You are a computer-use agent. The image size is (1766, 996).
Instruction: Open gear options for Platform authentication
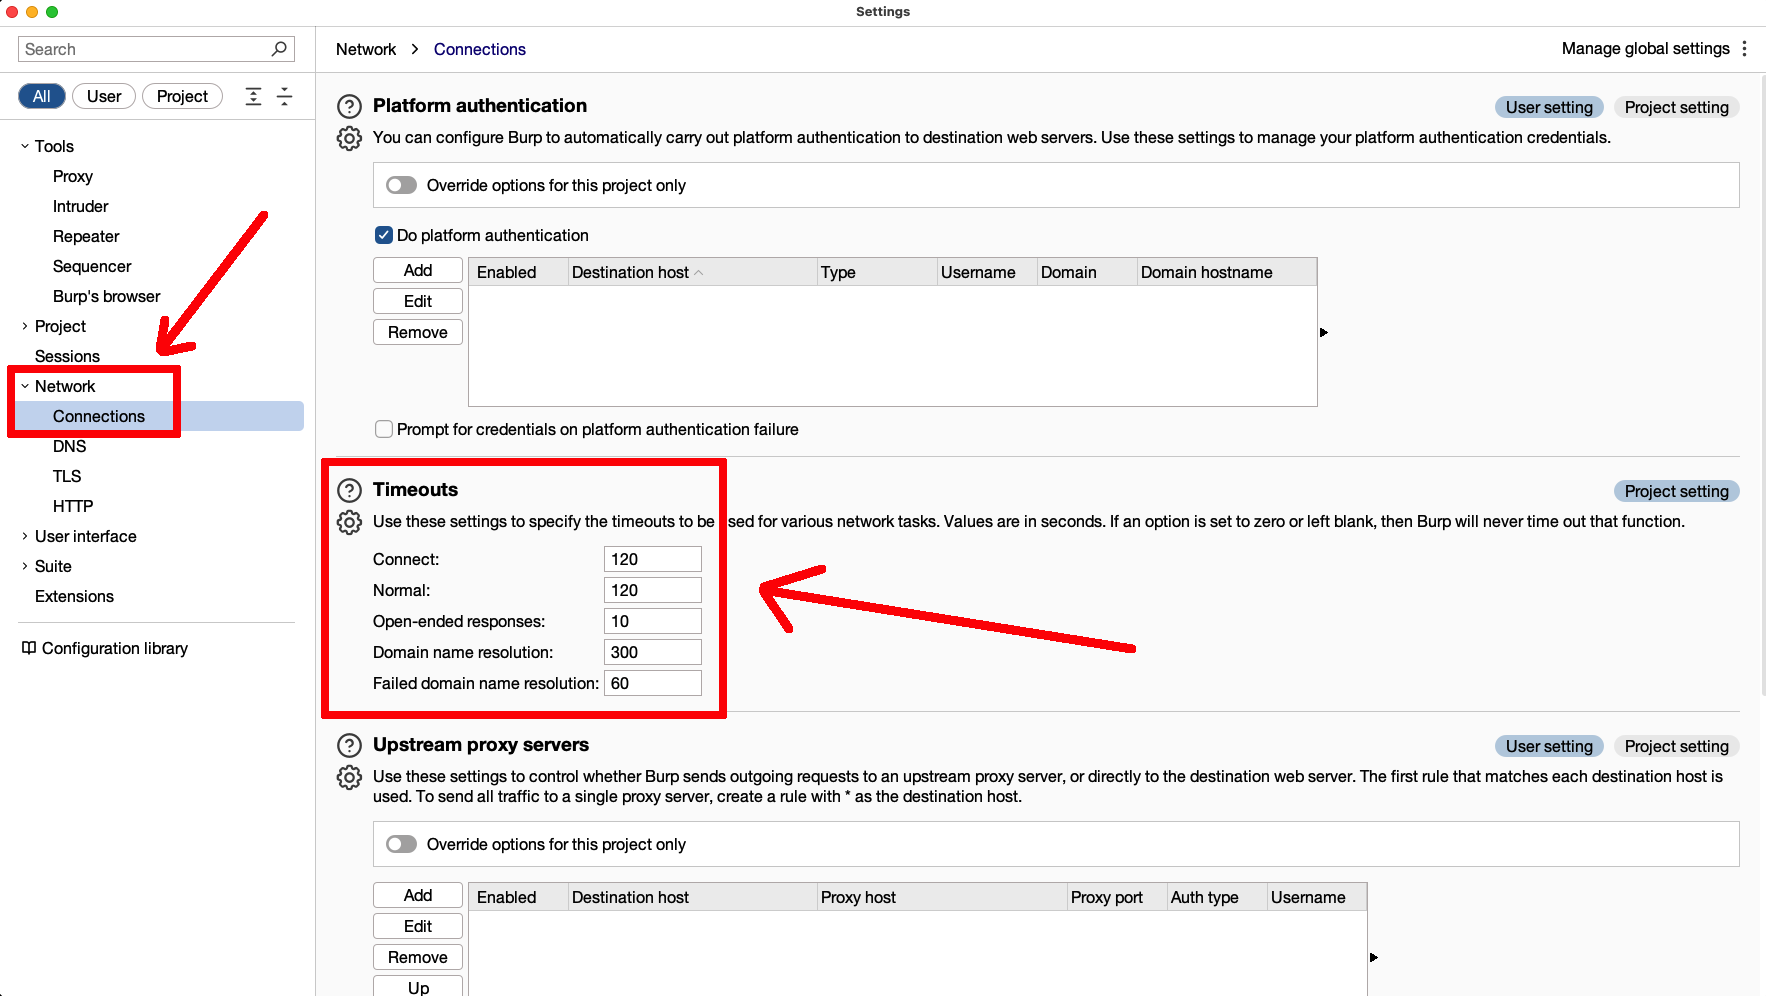tap(349, 138)
